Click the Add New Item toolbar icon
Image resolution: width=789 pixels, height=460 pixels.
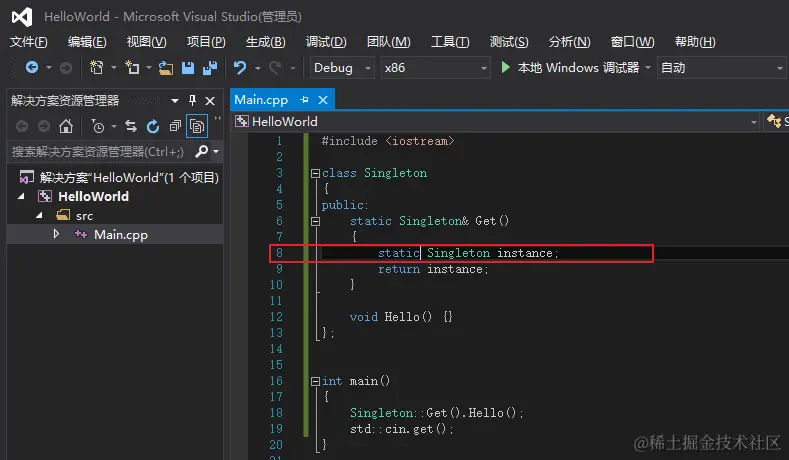(132, 67)
